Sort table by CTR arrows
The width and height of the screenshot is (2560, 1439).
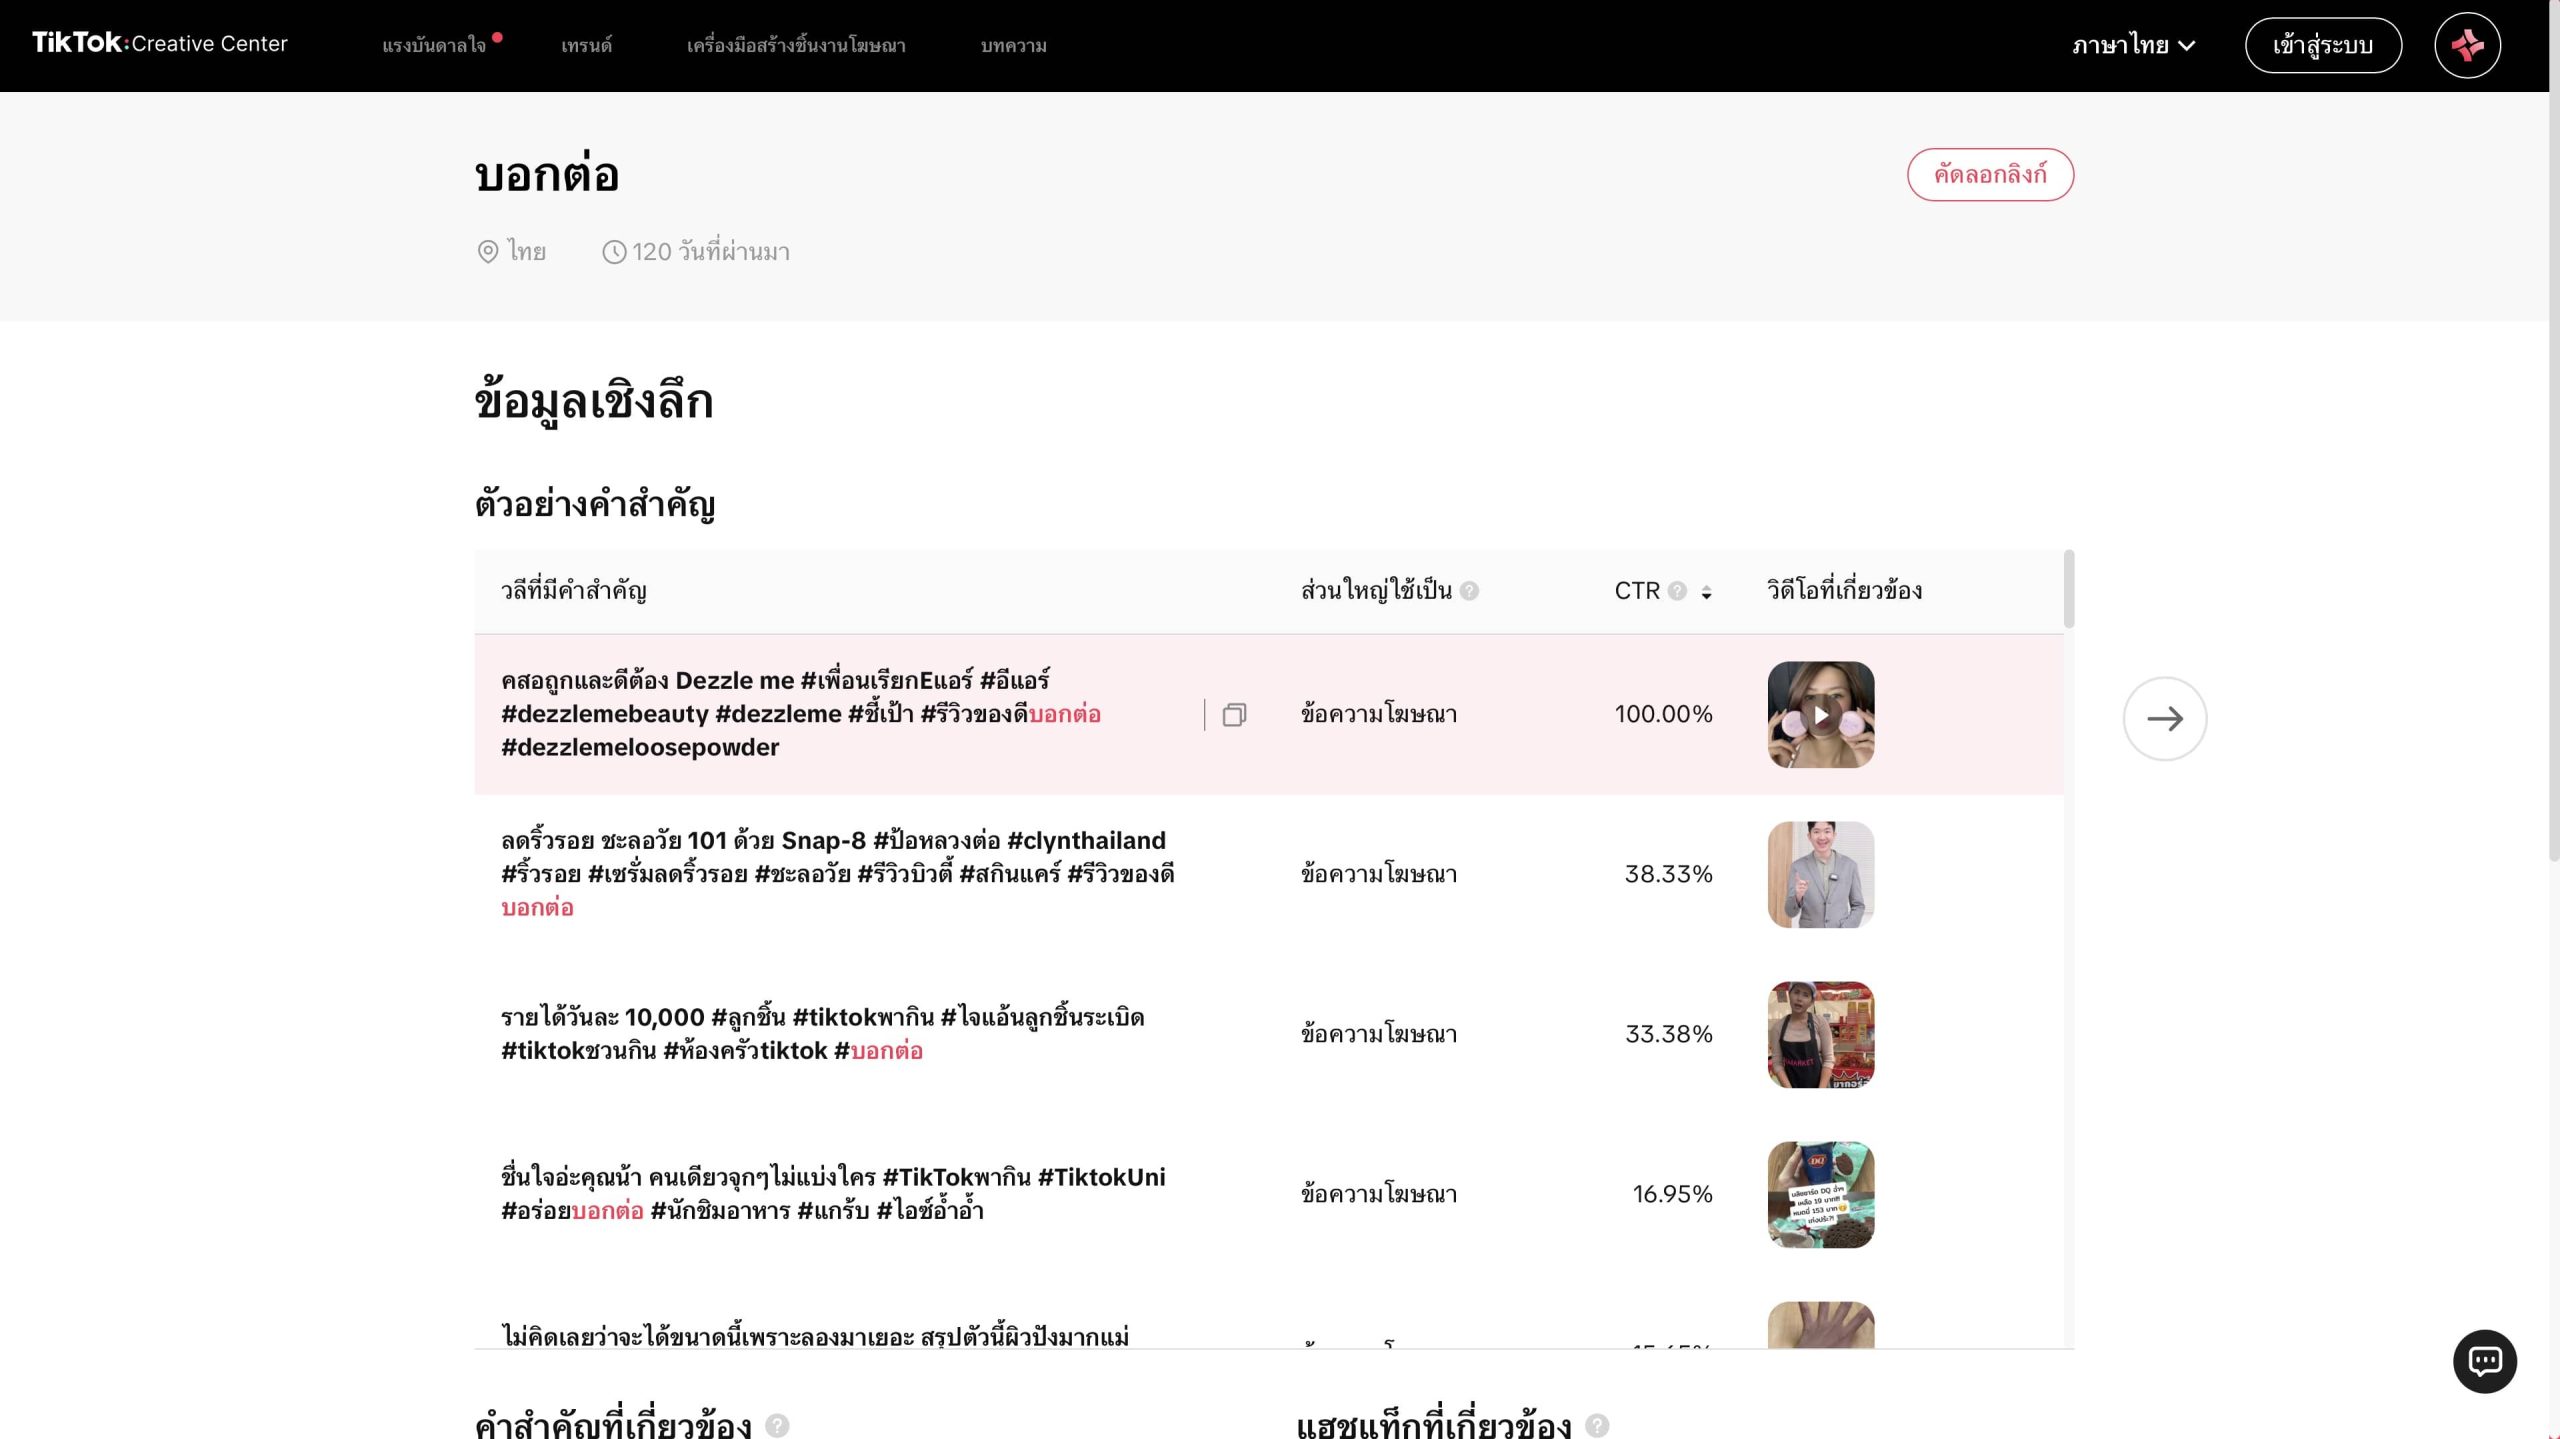[x=1706, y=592]
